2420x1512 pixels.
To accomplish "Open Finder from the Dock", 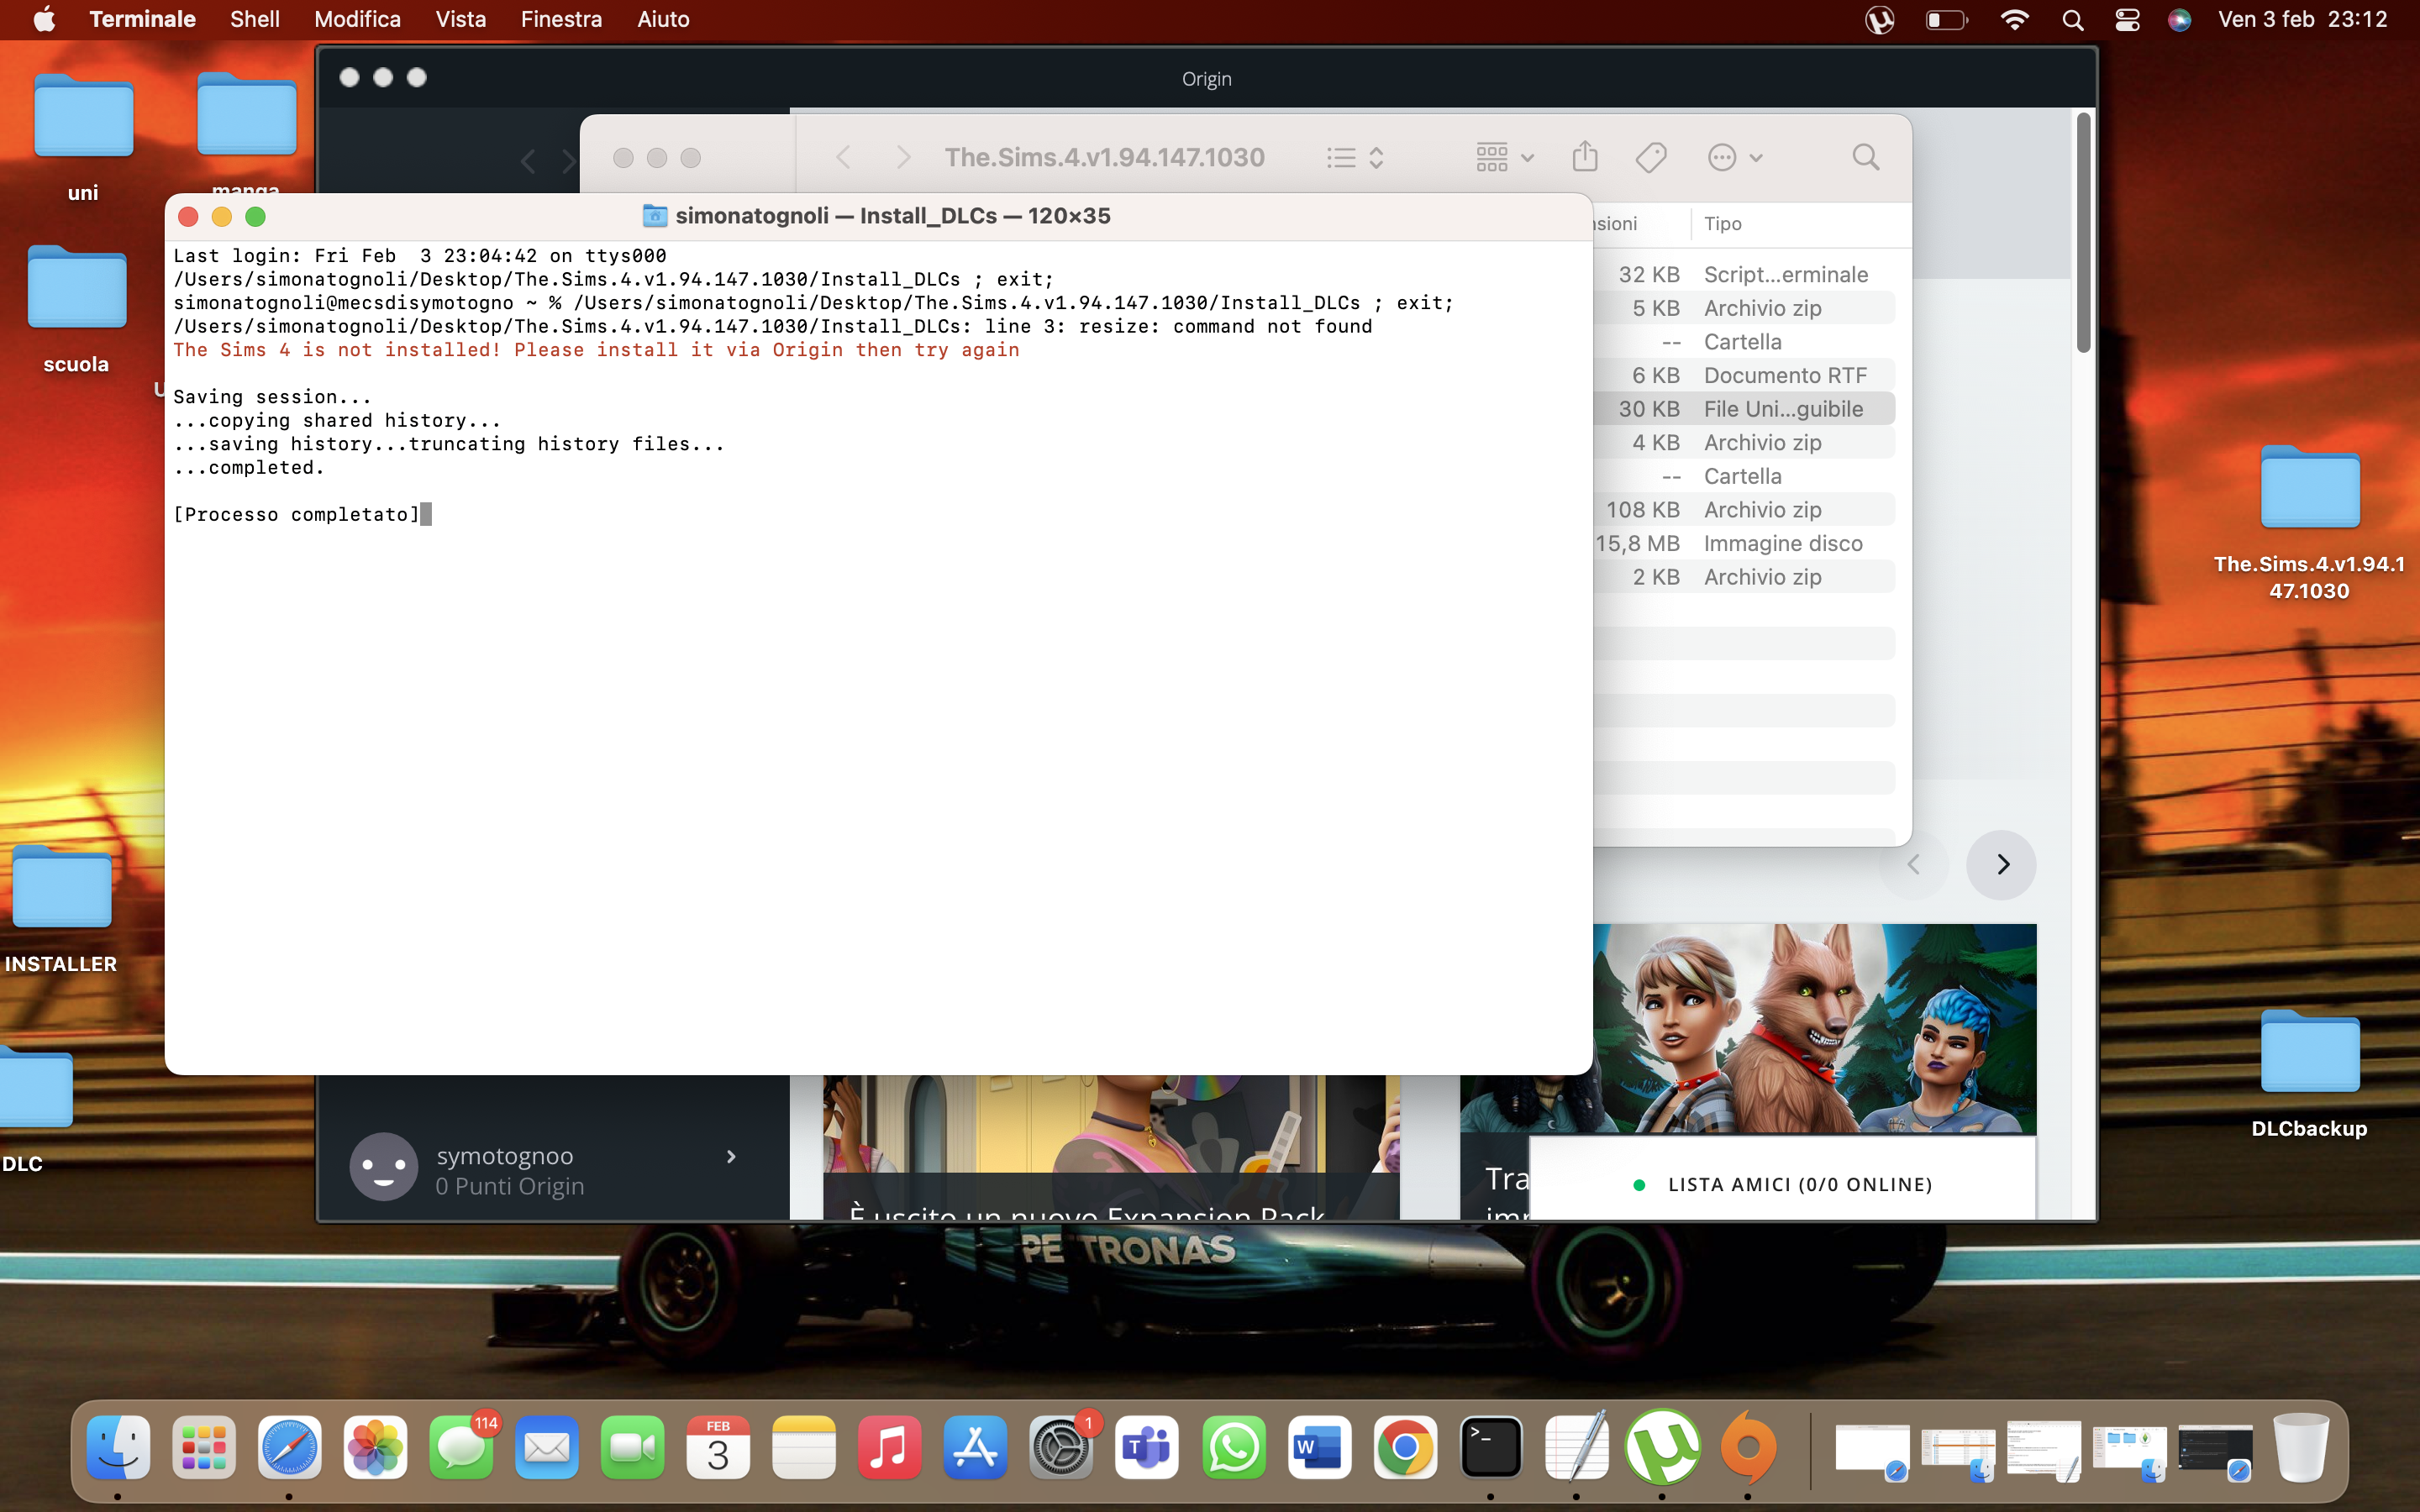I will pos(118,1447).
